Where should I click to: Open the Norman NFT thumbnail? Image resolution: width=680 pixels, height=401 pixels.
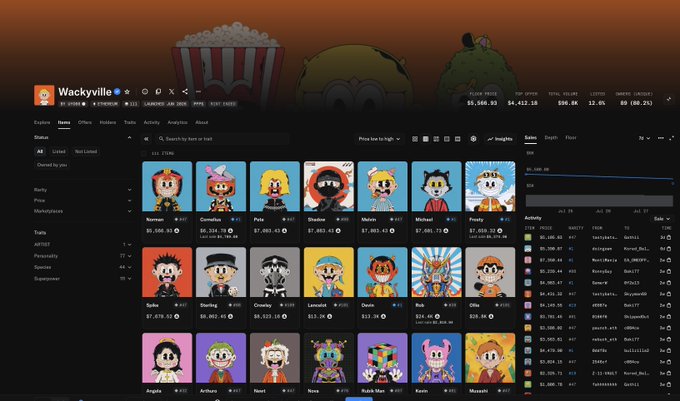click(x=167, y=186)
